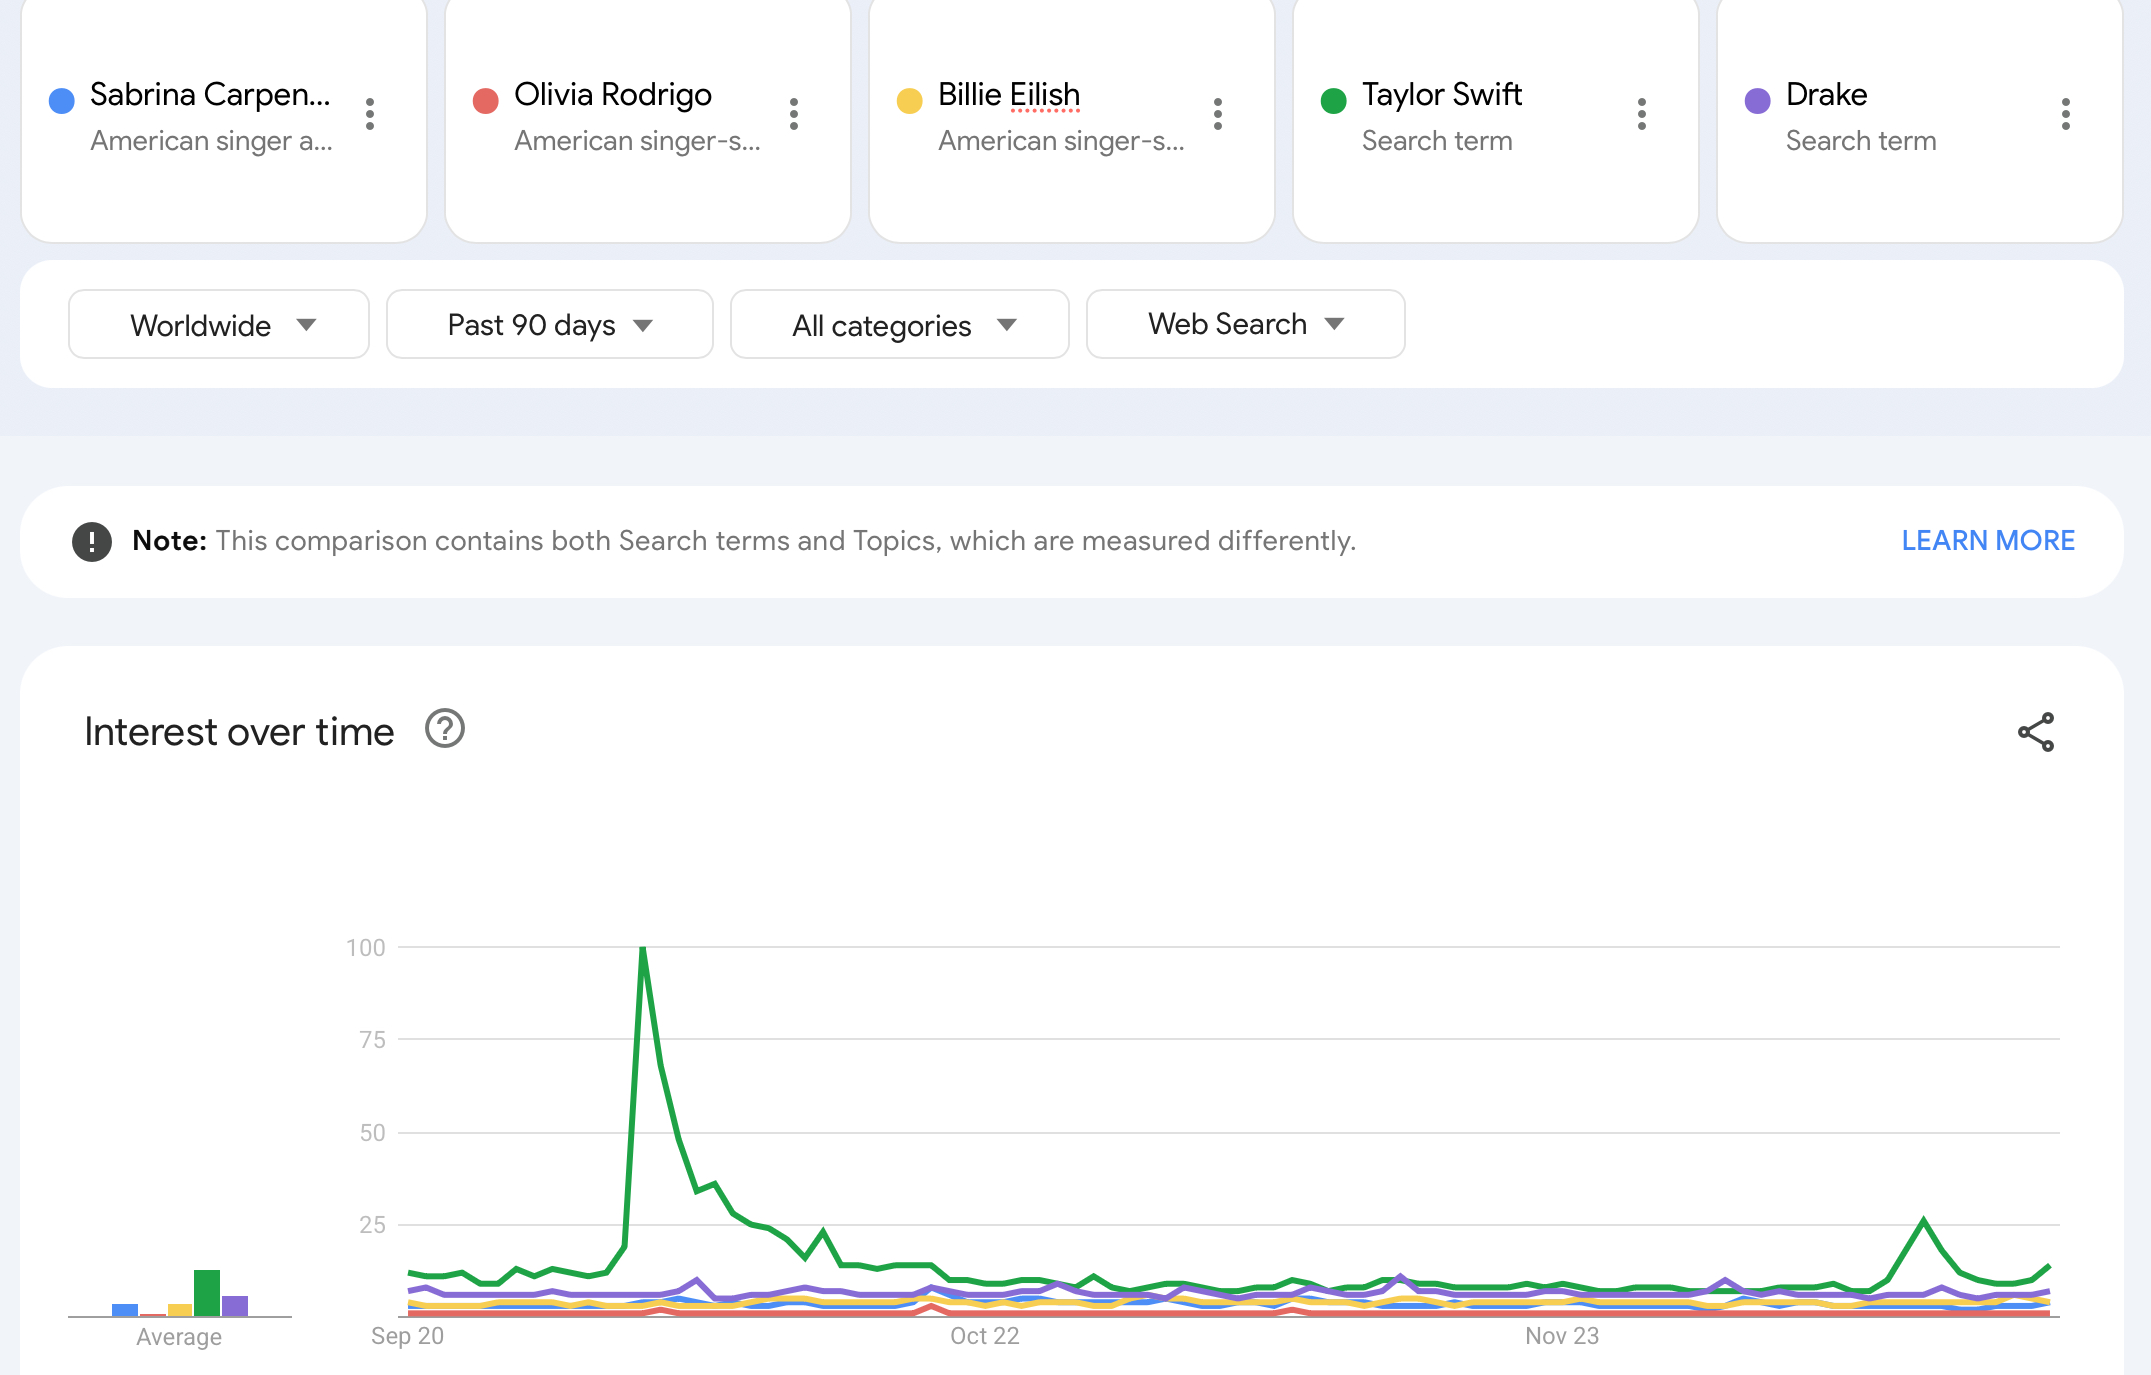
Task: Open Drake card's three-dot menu
Action: [x=2066, y=114]
